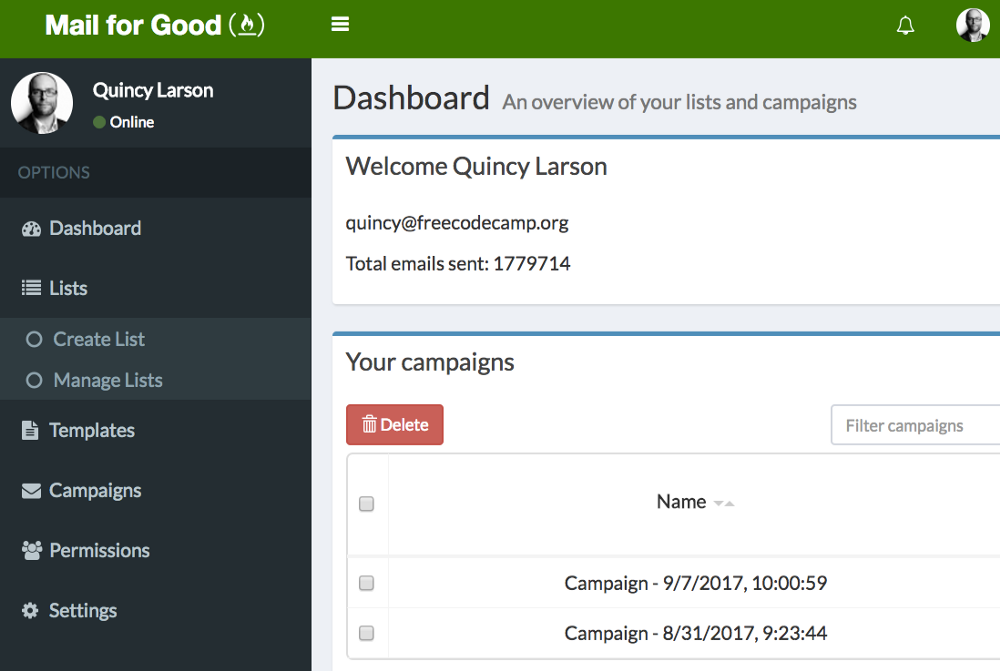Viewport: 1000px width, 671px height.
Task: Click the Settings gear icon
Action: (31, 611)
